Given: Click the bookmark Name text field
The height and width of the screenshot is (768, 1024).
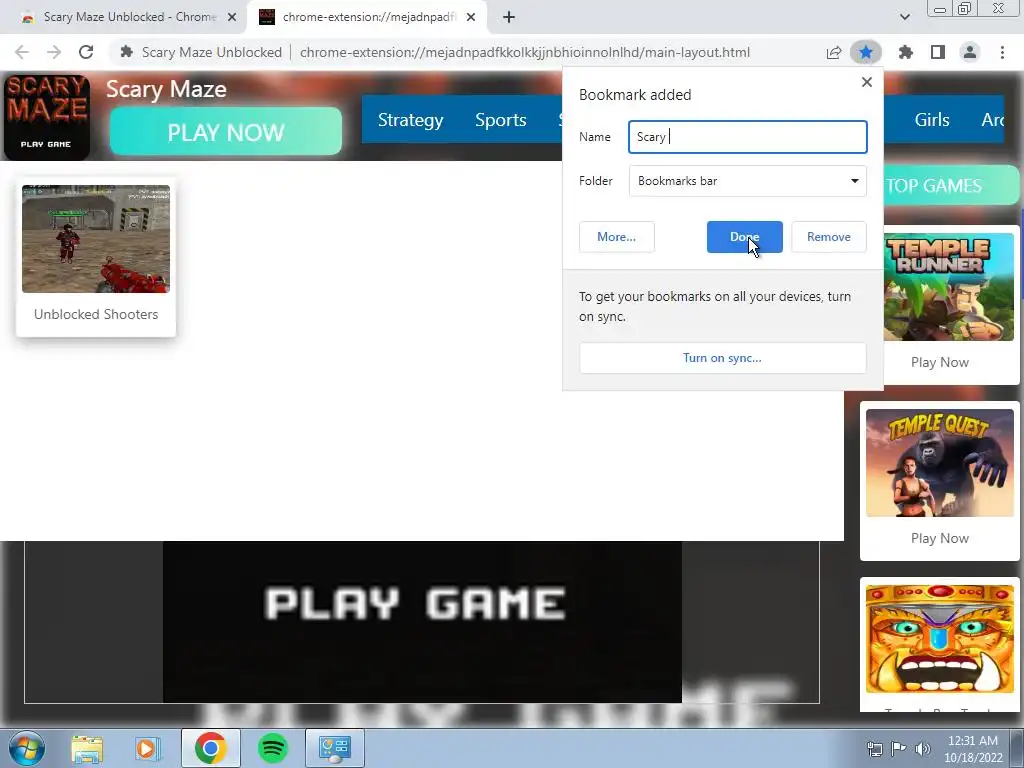Looking at the screenshot, I should 748,137.
